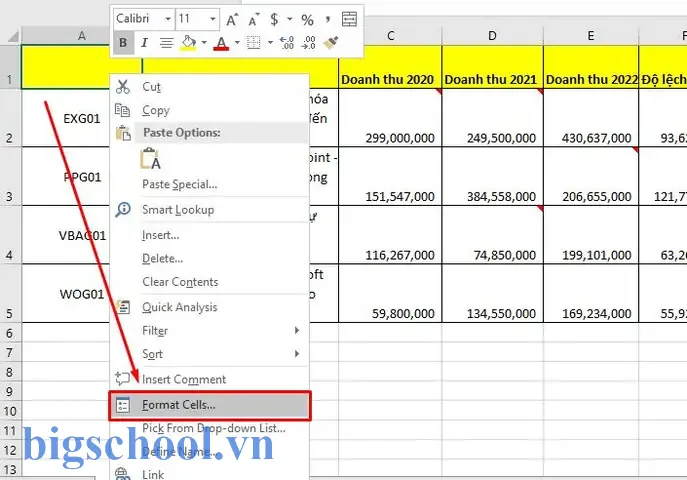The image size is (687, 480).
Task: Click the Quick Analysis icon
Action: (123, 307)
